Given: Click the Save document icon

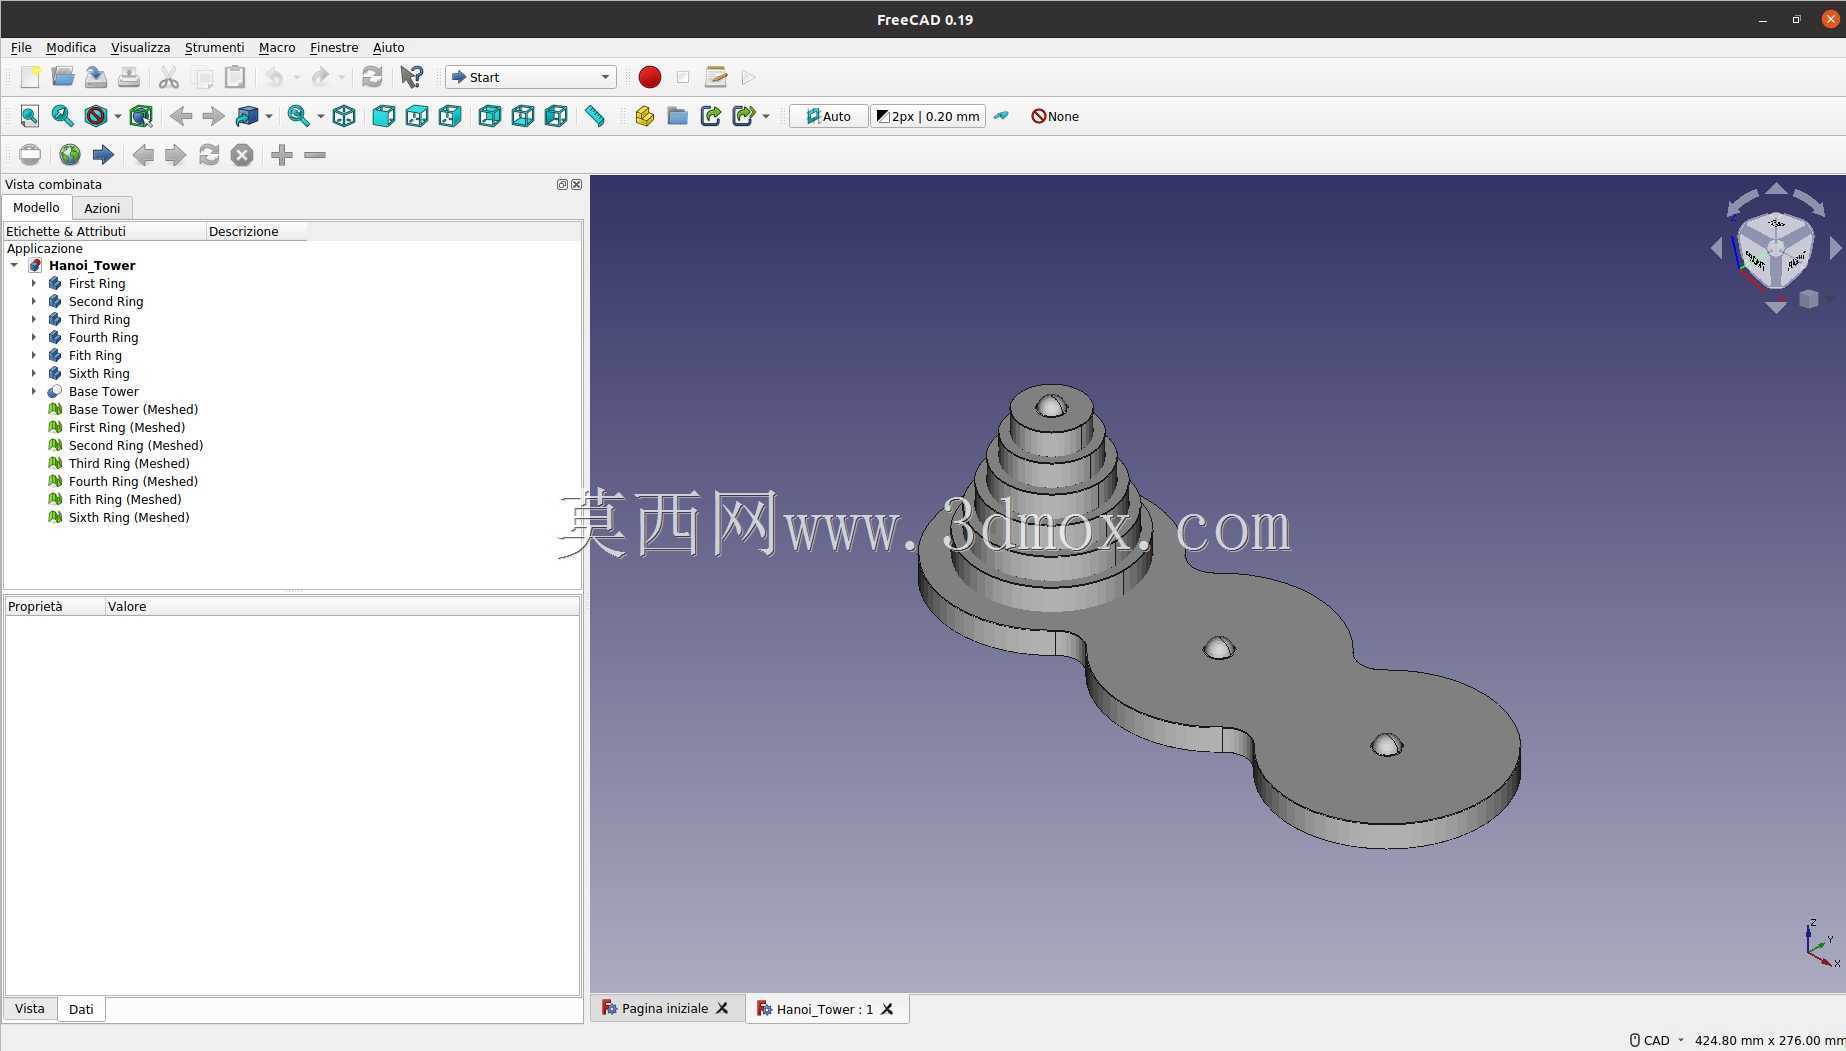Looking at the screenshot, I should pyautogui.click(x=96, y=77).
